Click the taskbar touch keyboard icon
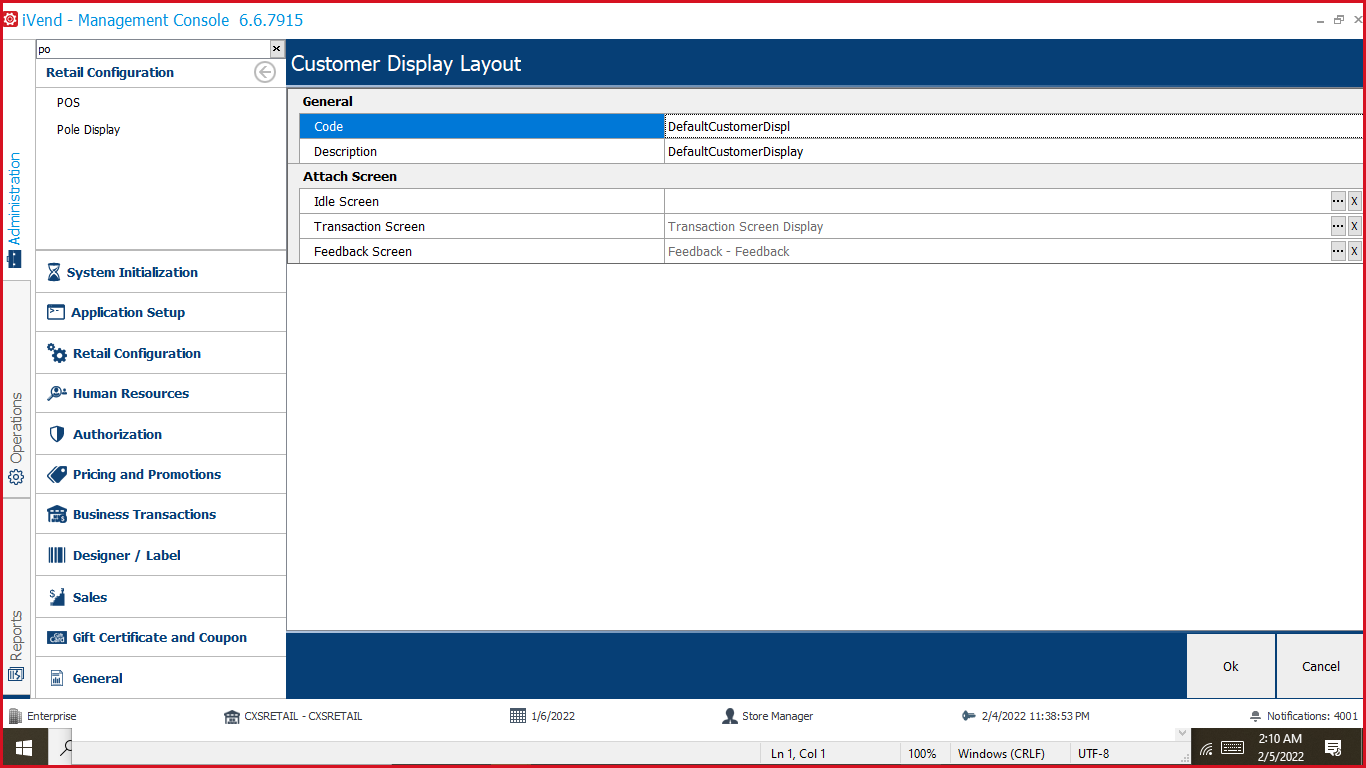Image resolution: width=1366 pixels, height=768 pixels. coord(1232,747)
